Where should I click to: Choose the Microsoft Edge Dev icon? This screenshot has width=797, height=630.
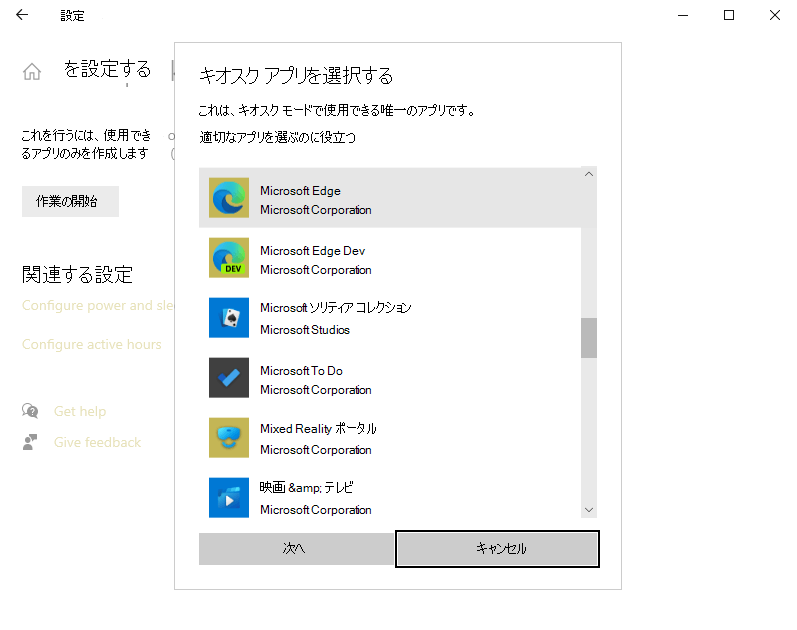click(x=229, y=257)
